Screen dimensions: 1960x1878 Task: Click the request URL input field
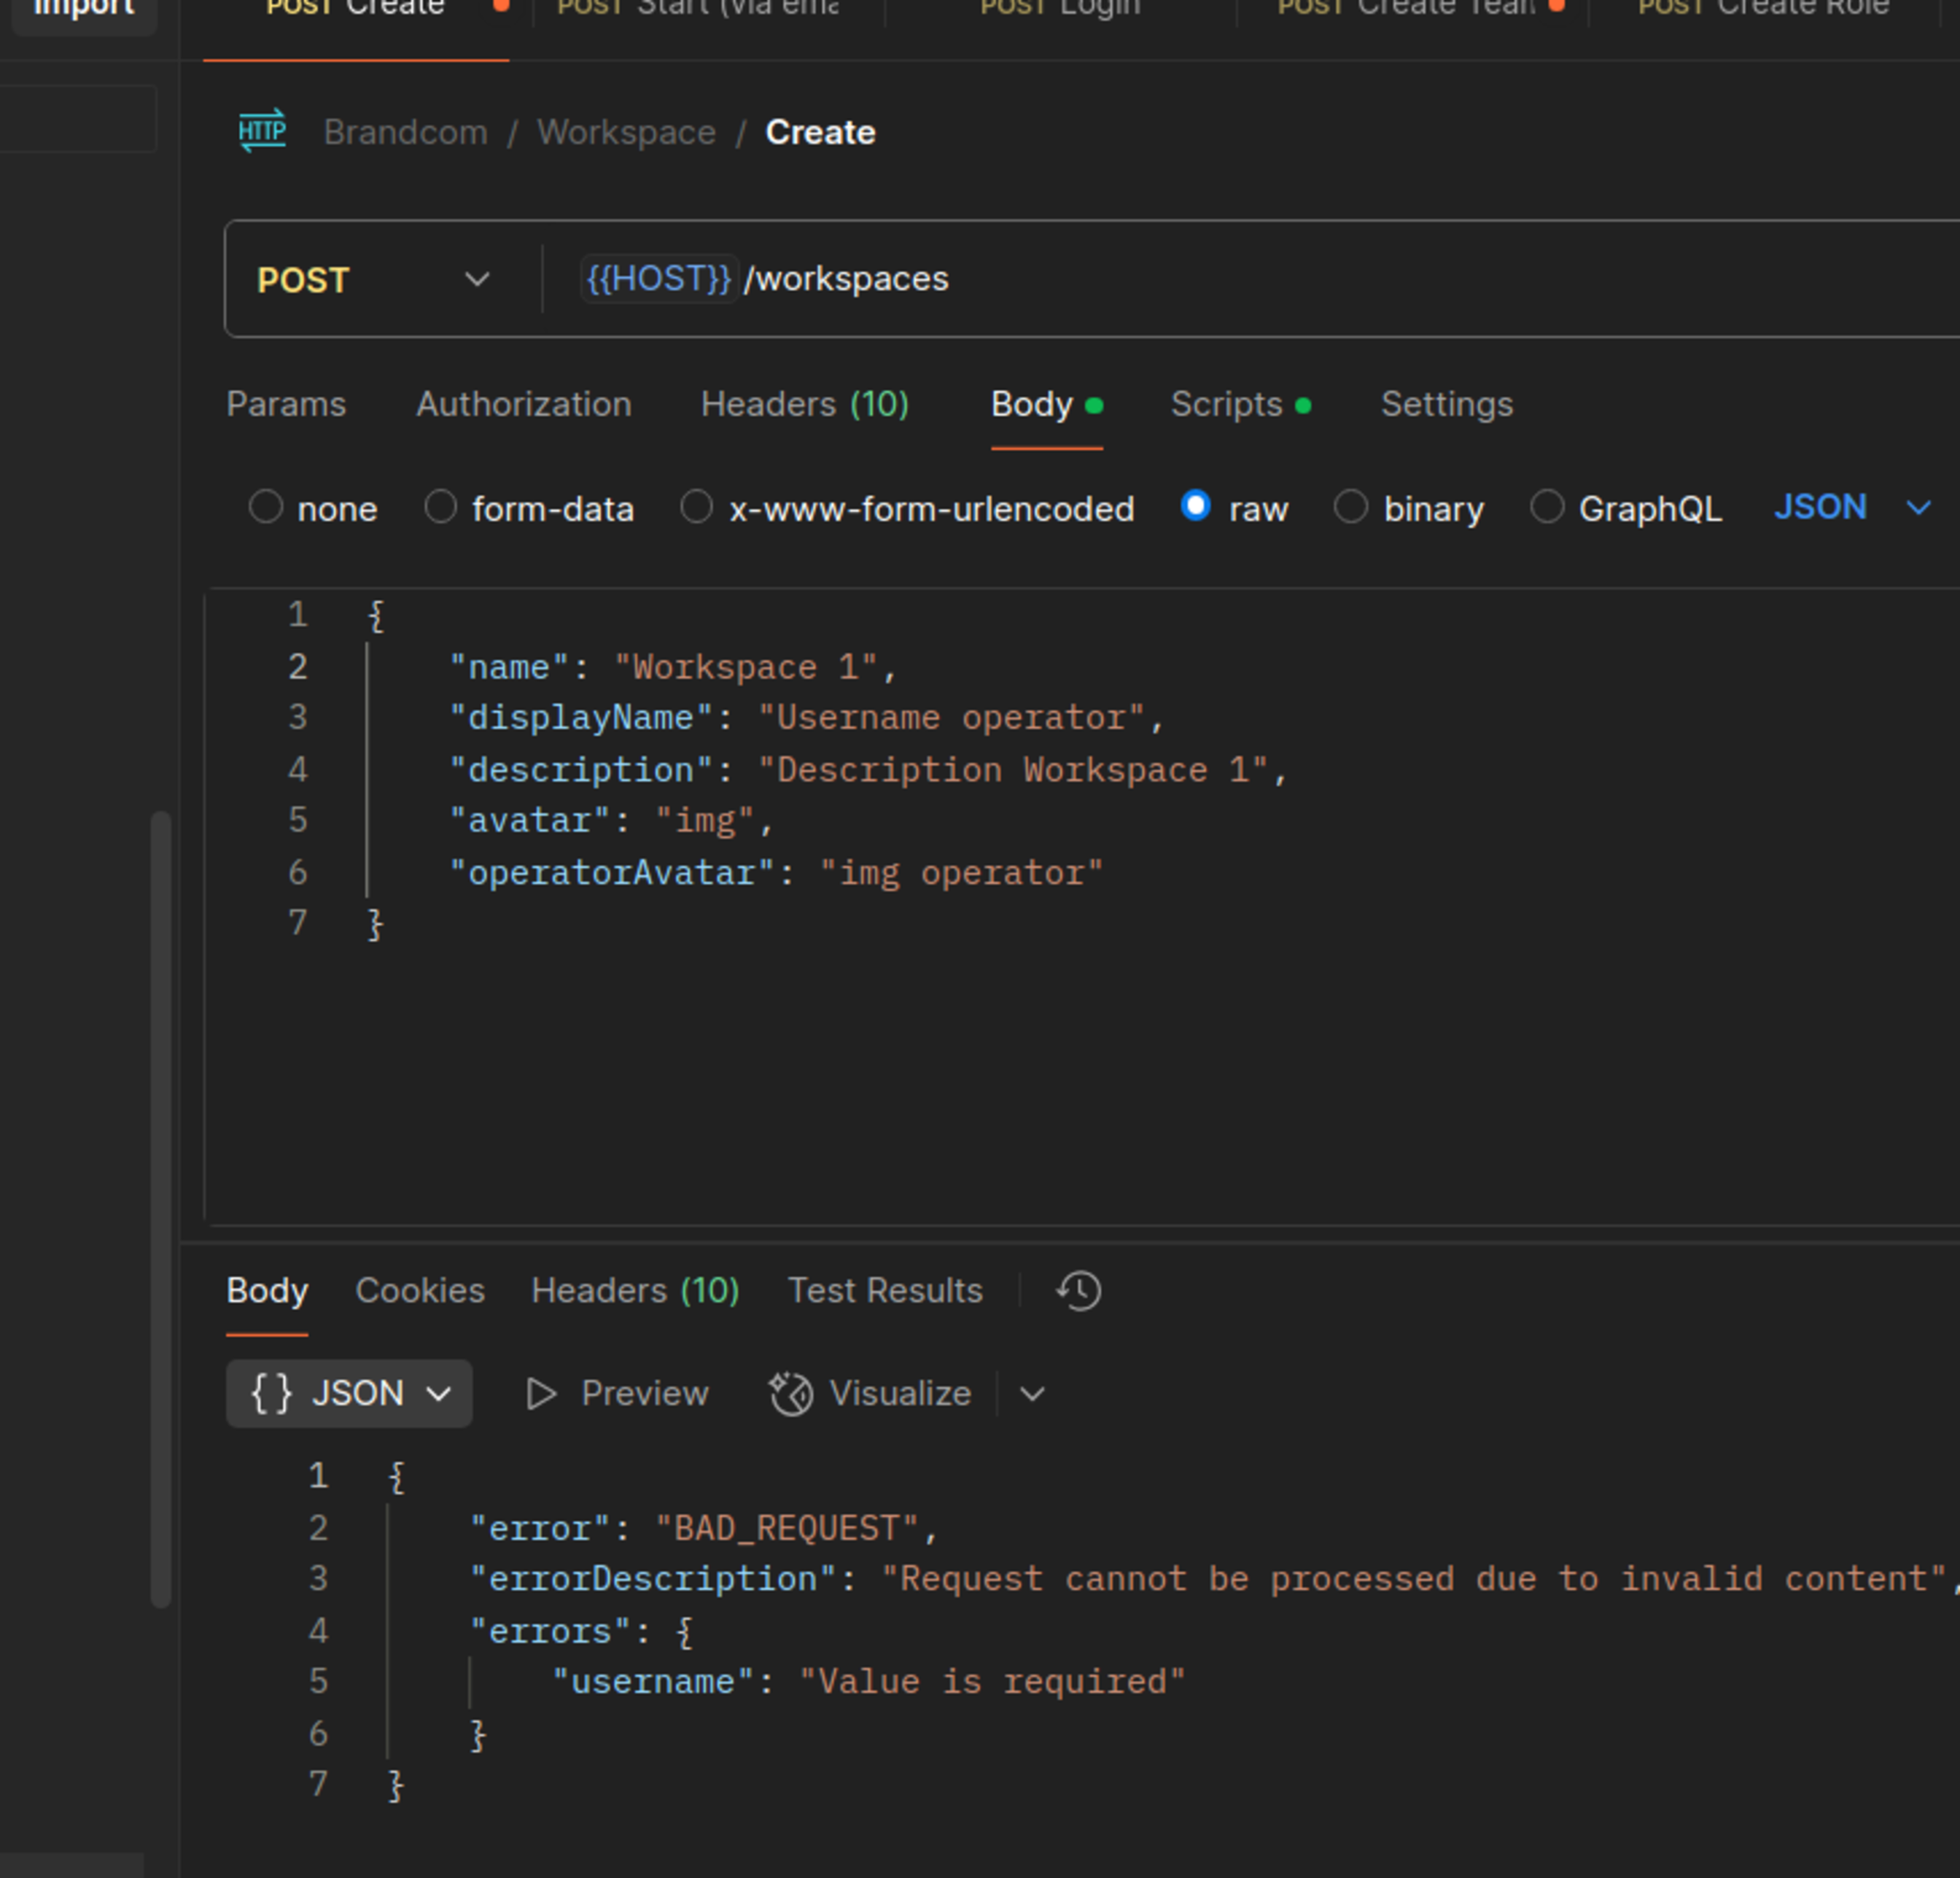[x=1300, y=280]
